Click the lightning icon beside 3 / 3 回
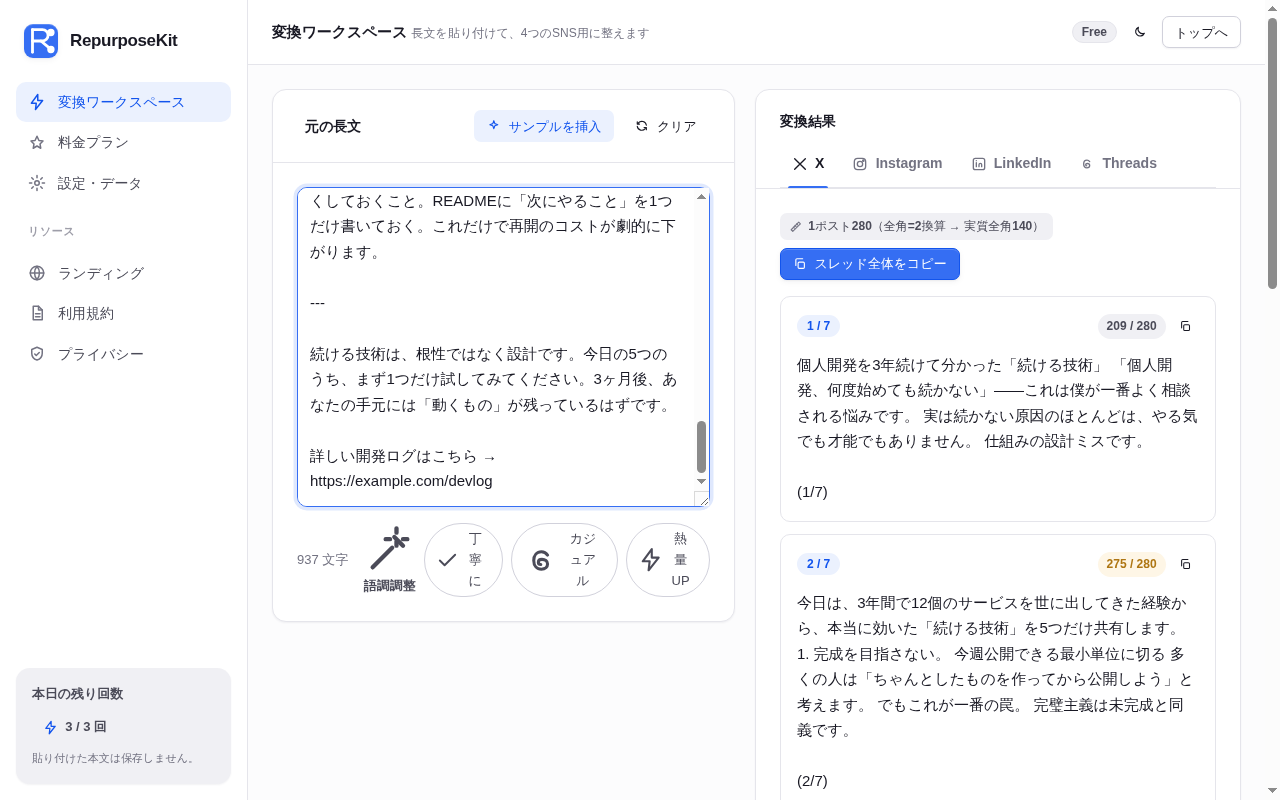Image resolution: width=1280 pixels, height=800 pixels. pos(50,727)
